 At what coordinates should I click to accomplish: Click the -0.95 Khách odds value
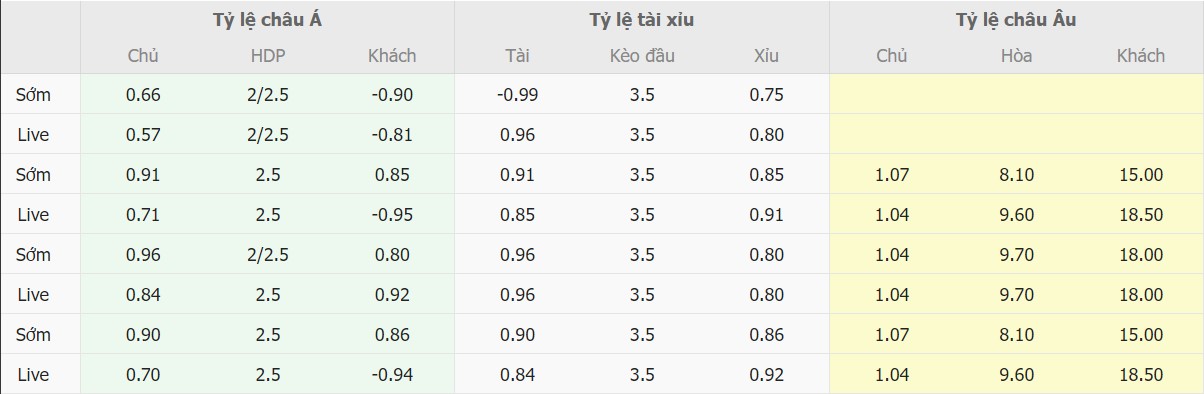(392, 215)
